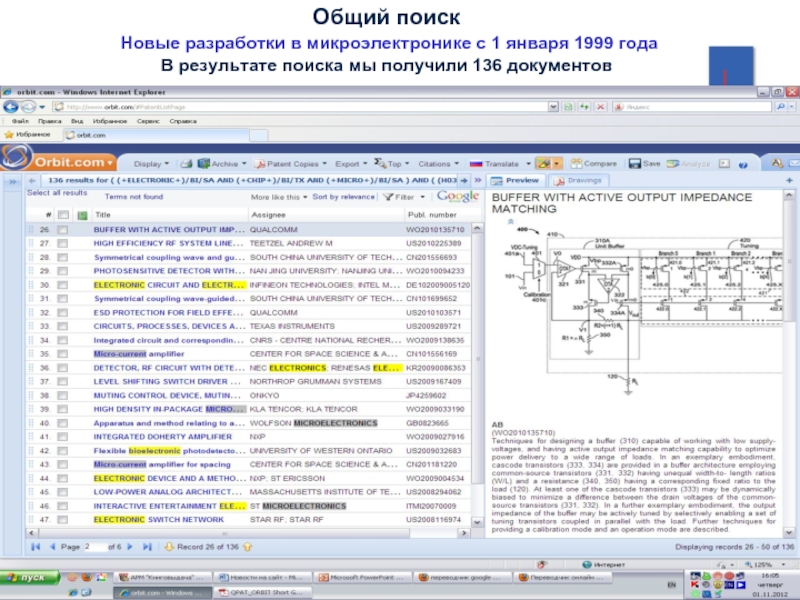Screen dimensions: 800x600
Task: Check the box for record 44
Action: click(62, 479)
